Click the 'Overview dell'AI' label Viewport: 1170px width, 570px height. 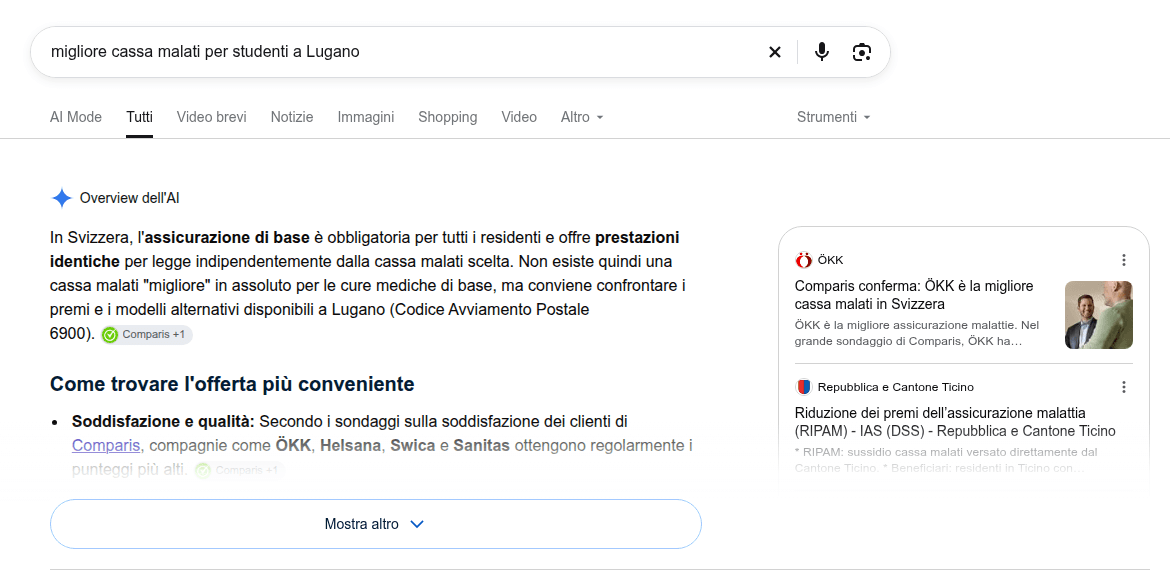129,198
